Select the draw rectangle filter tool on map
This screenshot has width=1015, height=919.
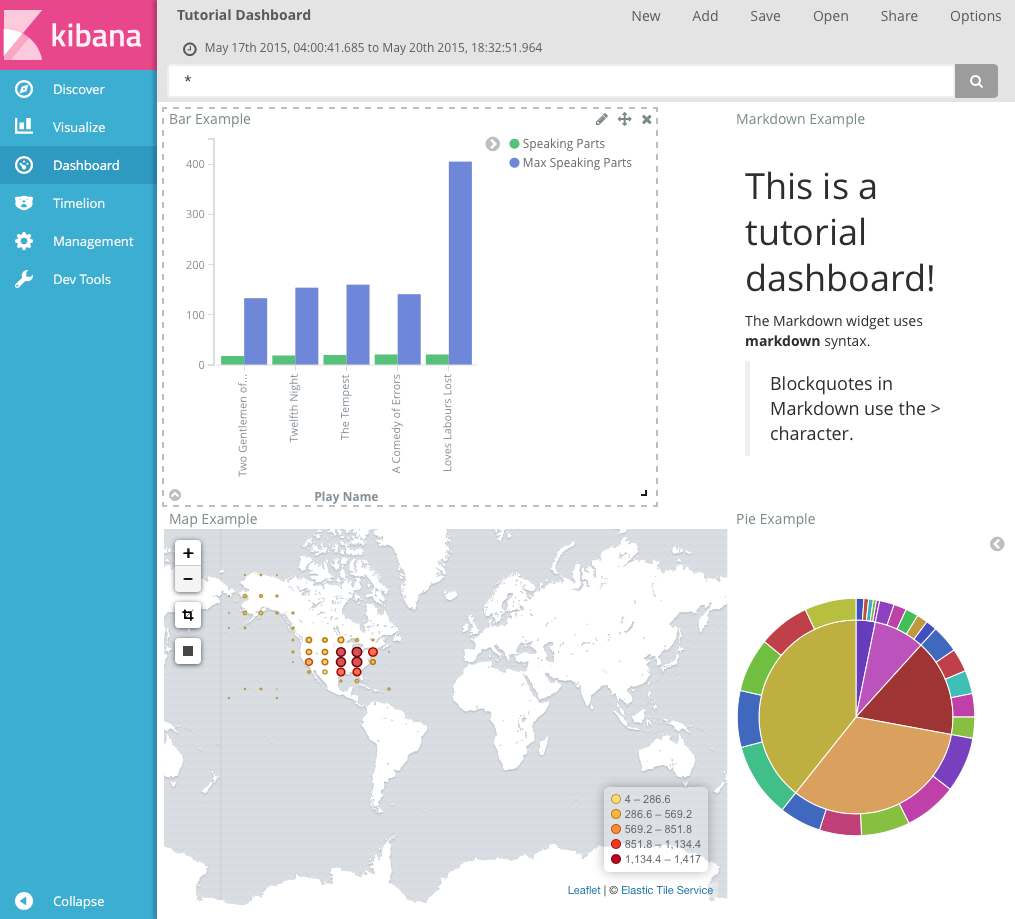point(188,615)
